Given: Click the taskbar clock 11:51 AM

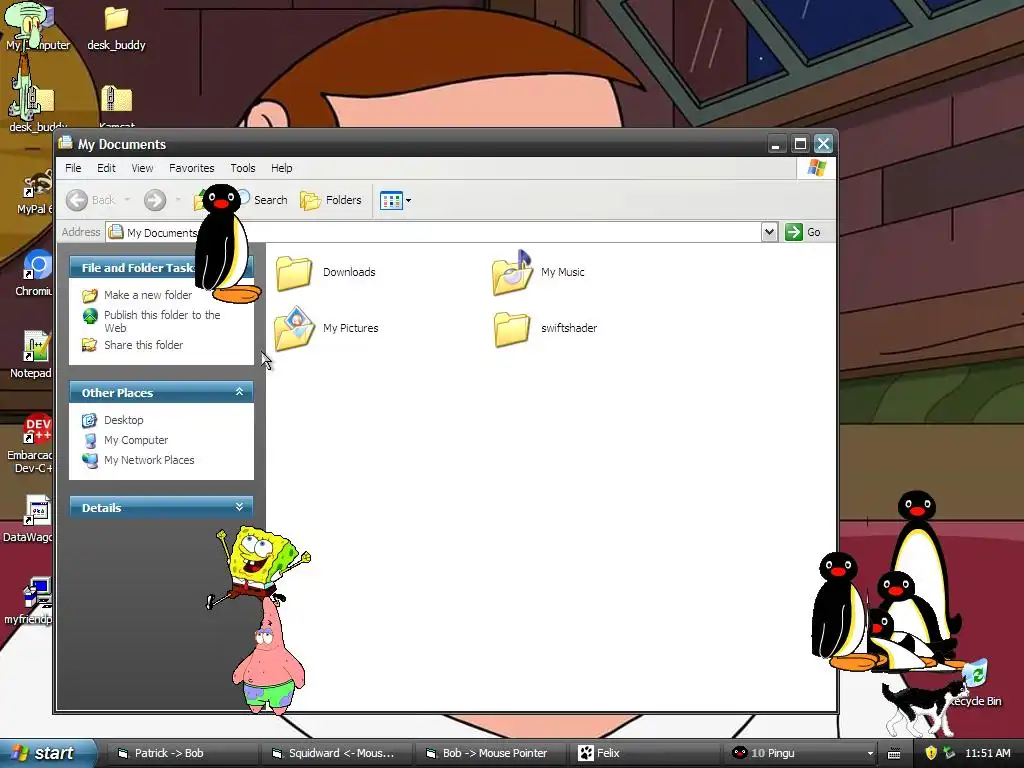Looking at the screenshot, I should pos(987,753).
